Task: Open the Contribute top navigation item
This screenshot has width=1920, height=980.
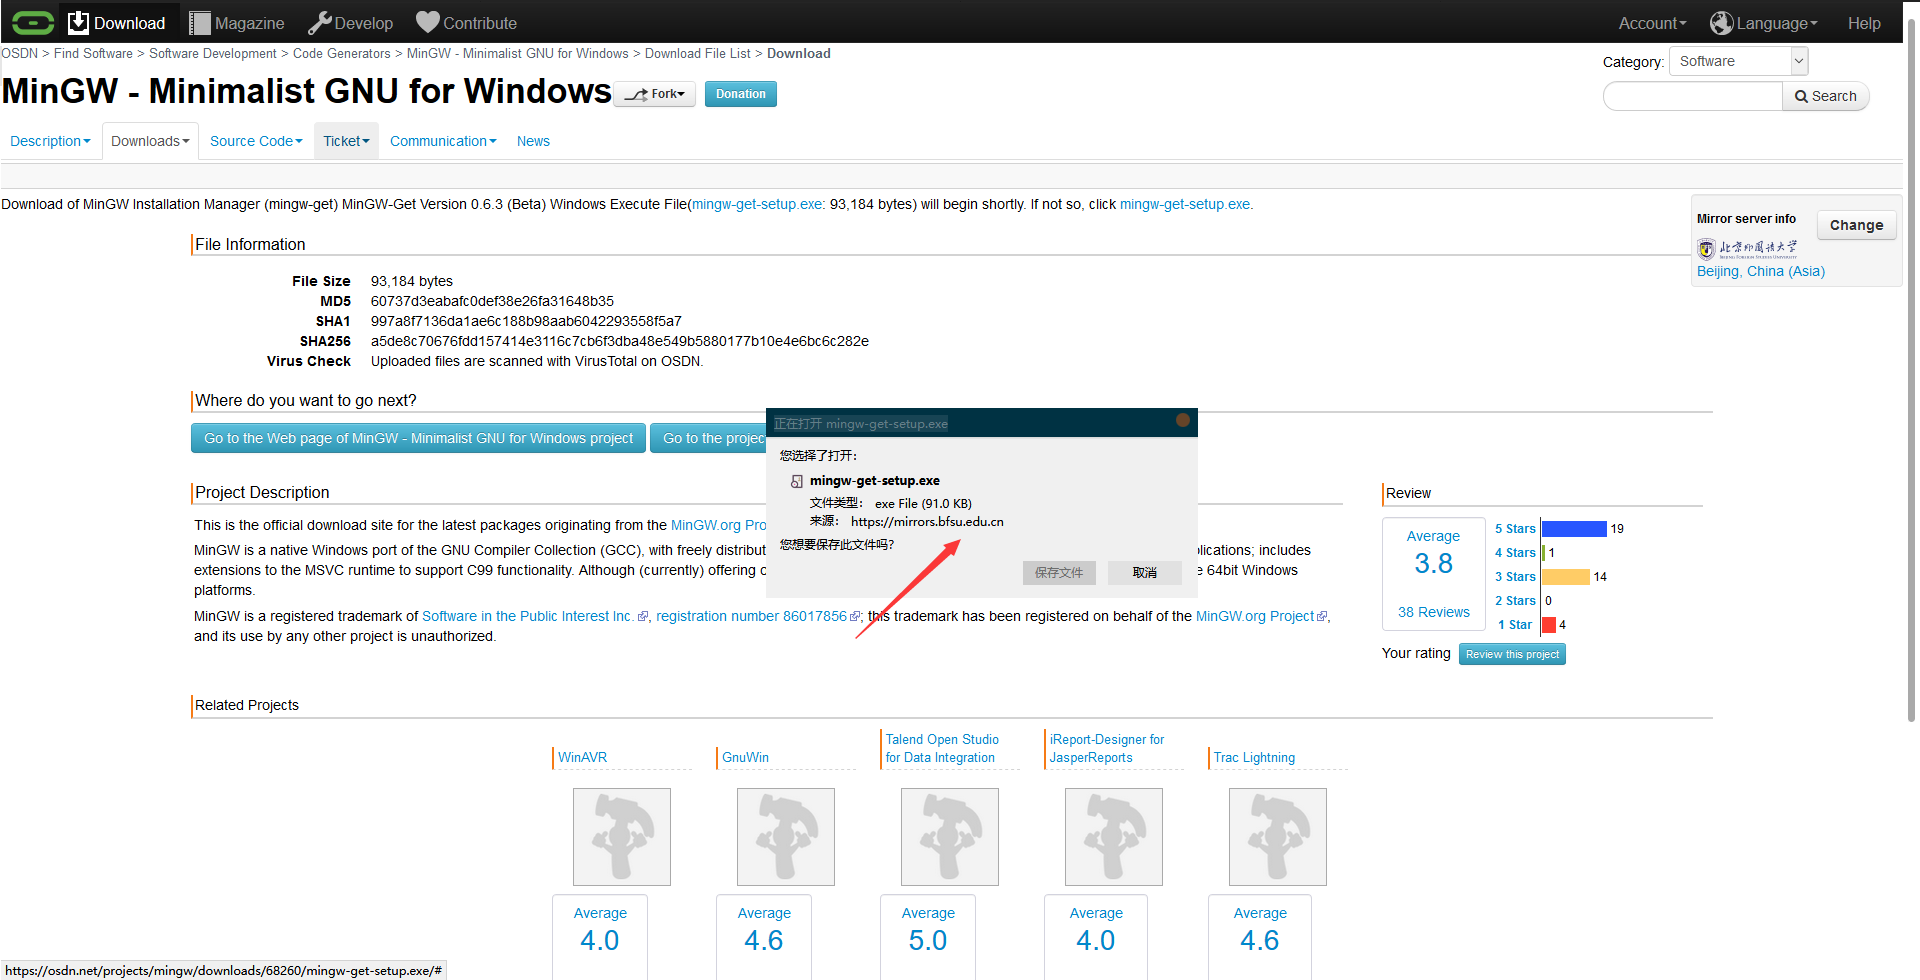Action: (466, 23)
